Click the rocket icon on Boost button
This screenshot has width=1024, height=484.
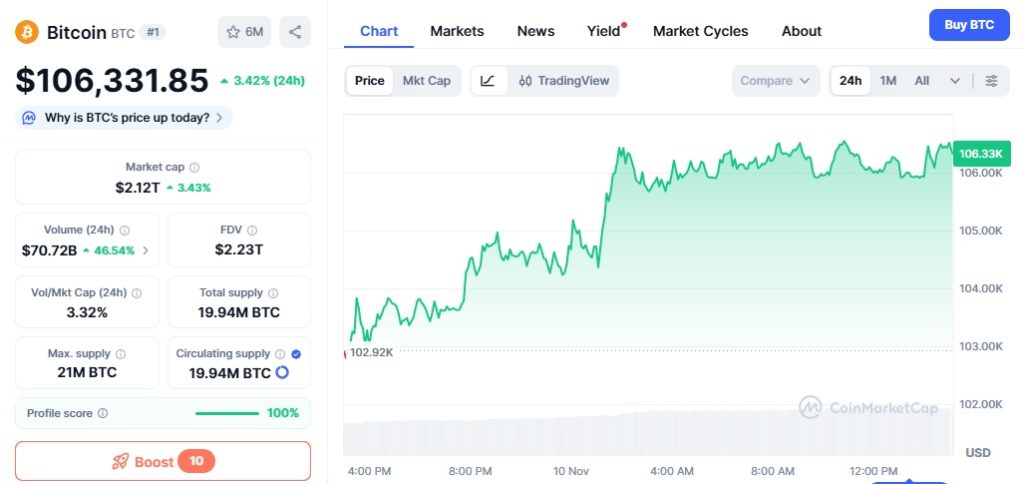pos(120,462)
